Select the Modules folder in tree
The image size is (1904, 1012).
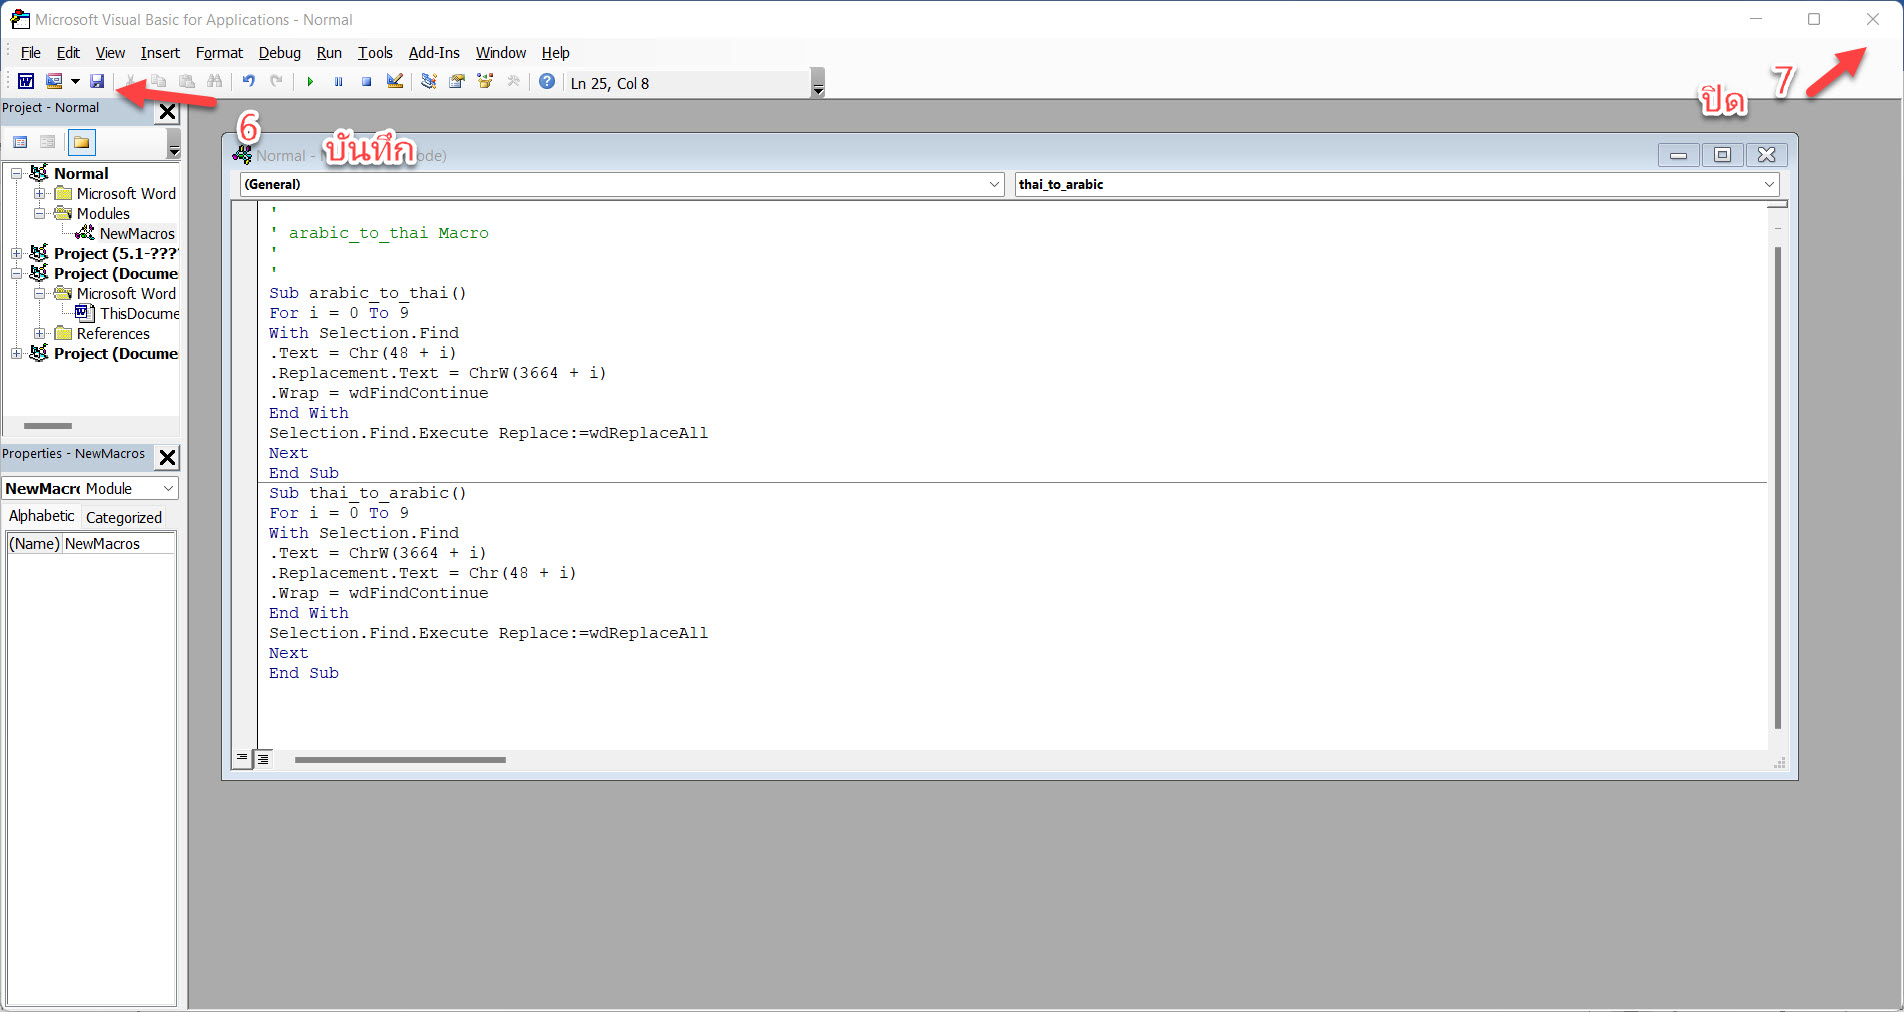pos(103,213)
